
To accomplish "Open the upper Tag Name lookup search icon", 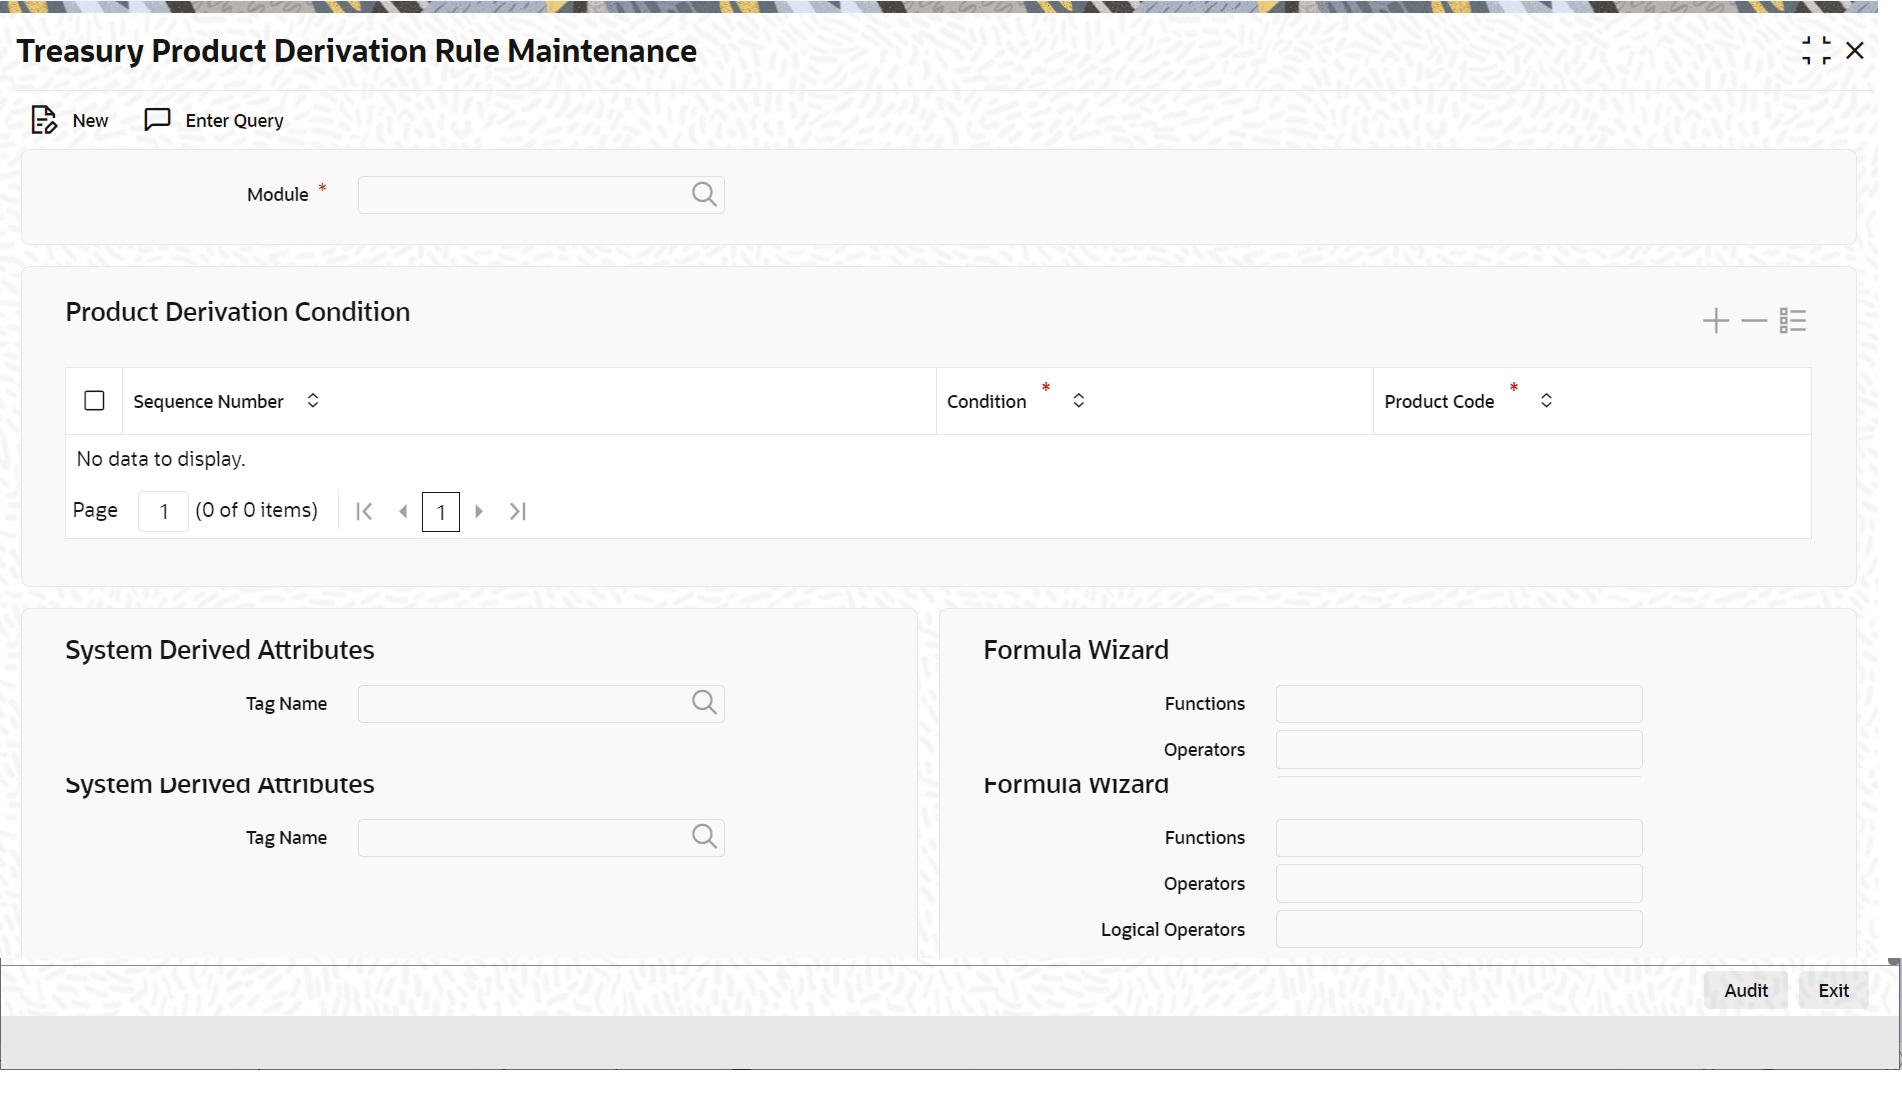I will point(704,703).
